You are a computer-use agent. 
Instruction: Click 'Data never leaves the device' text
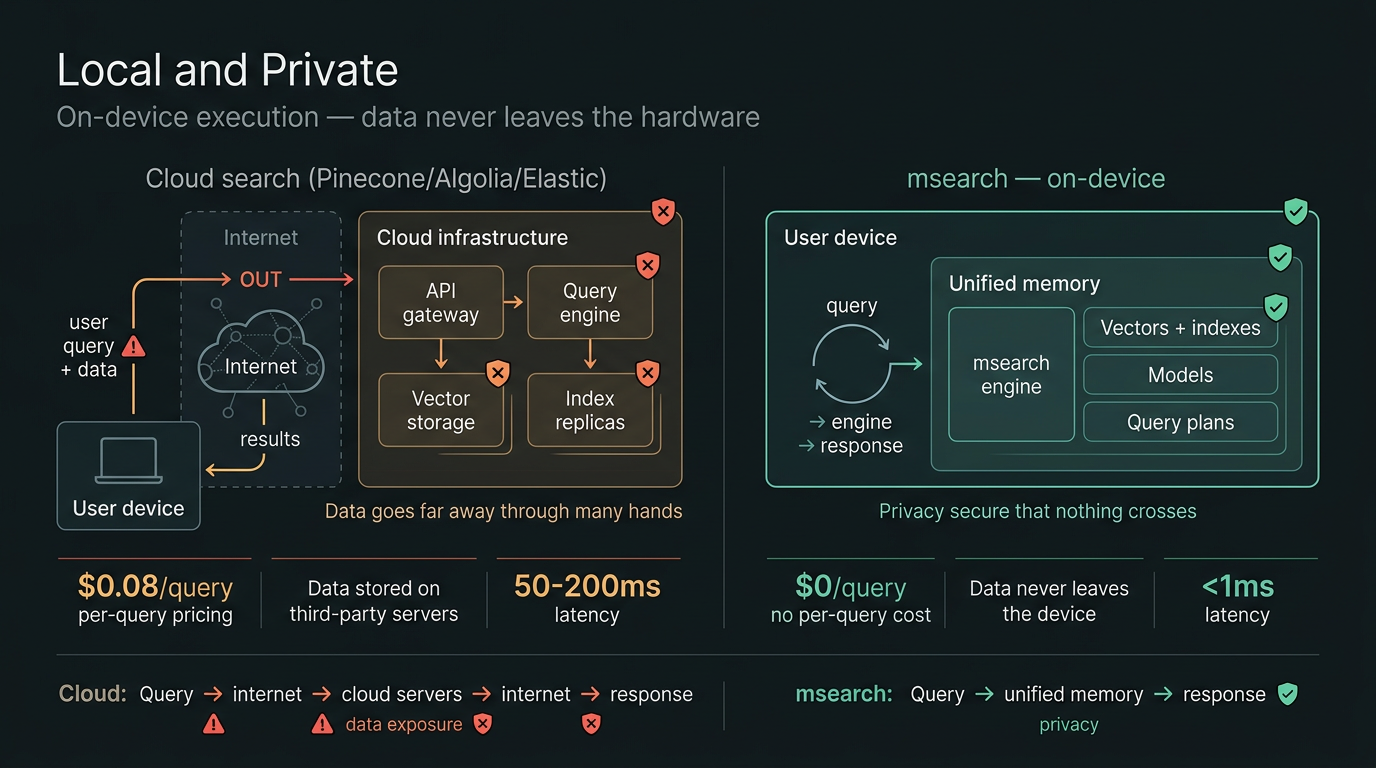[1049, 601]
